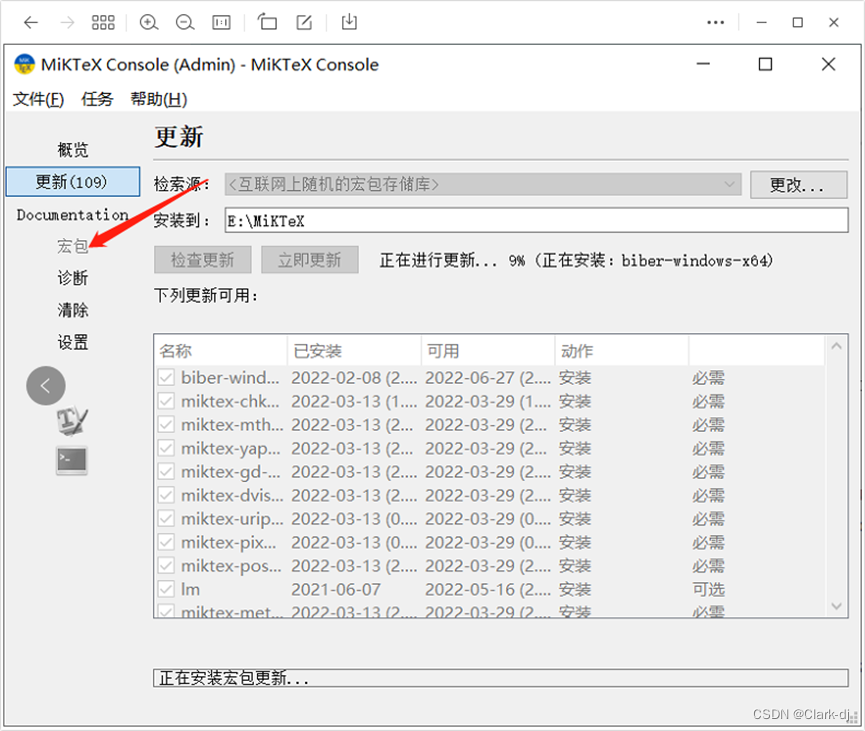The width and height of the screenshot is (865, 731).
Task: Open the 任务 menu
Action: coord(97,99)
